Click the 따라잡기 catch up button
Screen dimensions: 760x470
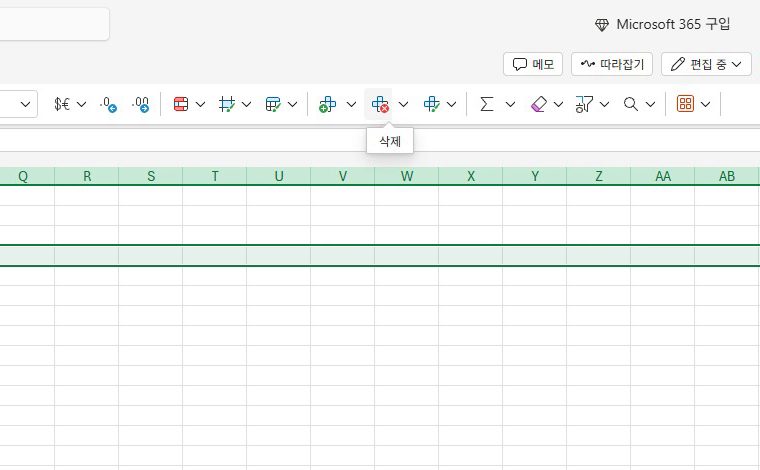tap(612, 64)
